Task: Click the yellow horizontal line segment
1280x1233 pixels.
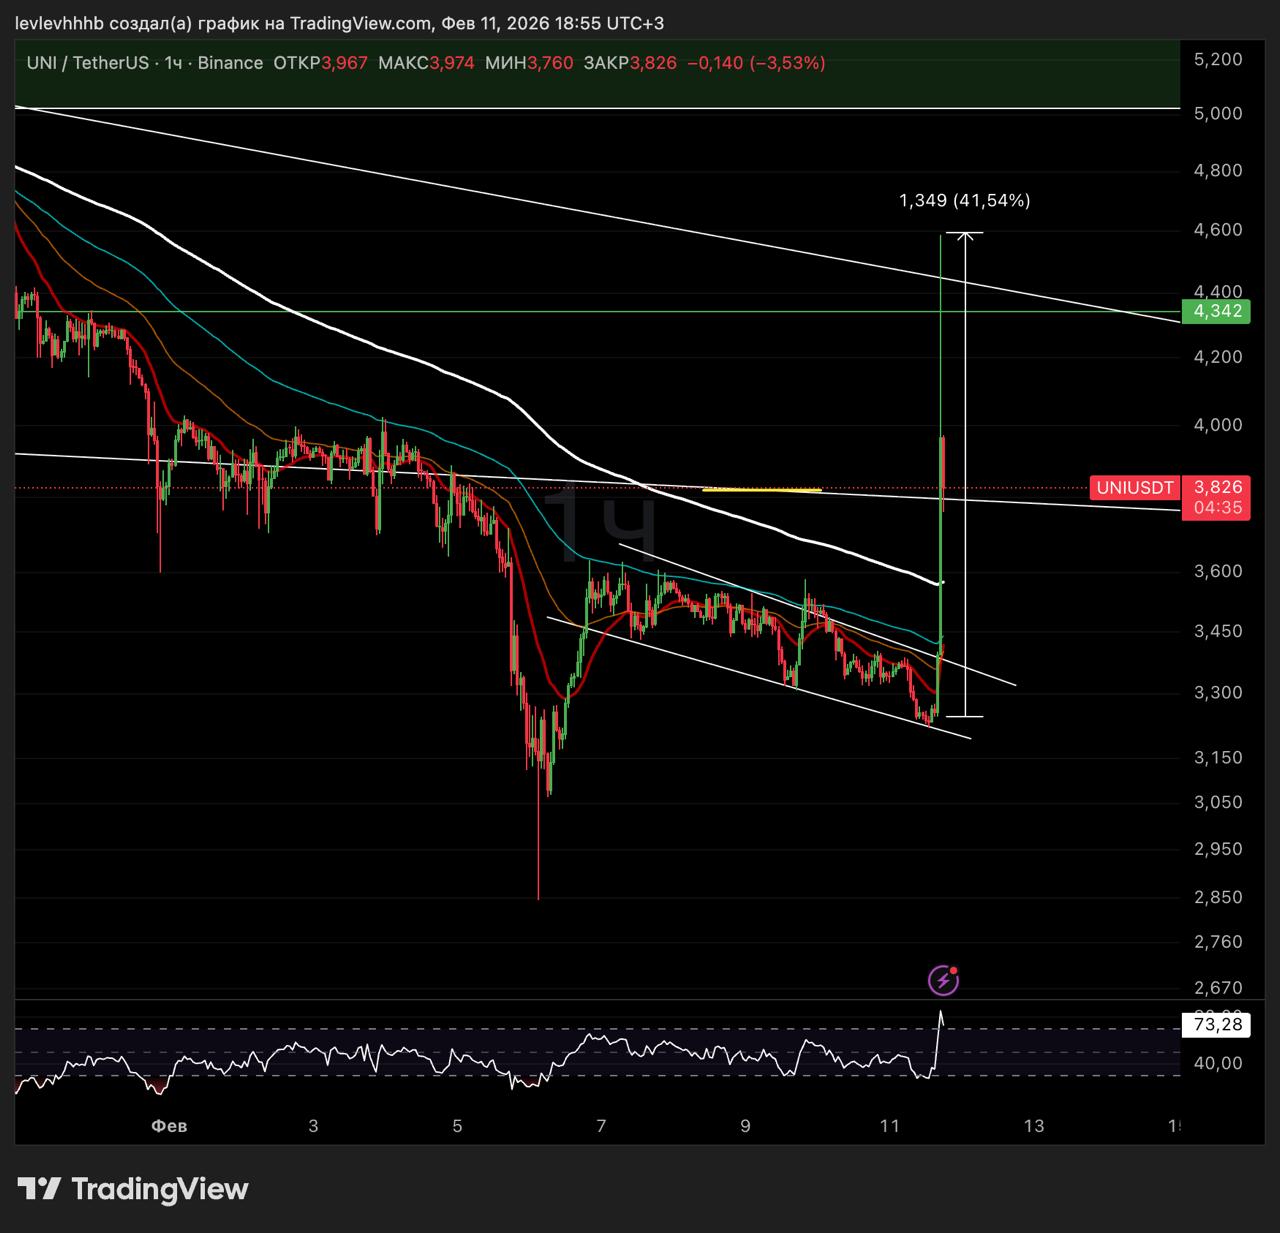Action: 762,490
